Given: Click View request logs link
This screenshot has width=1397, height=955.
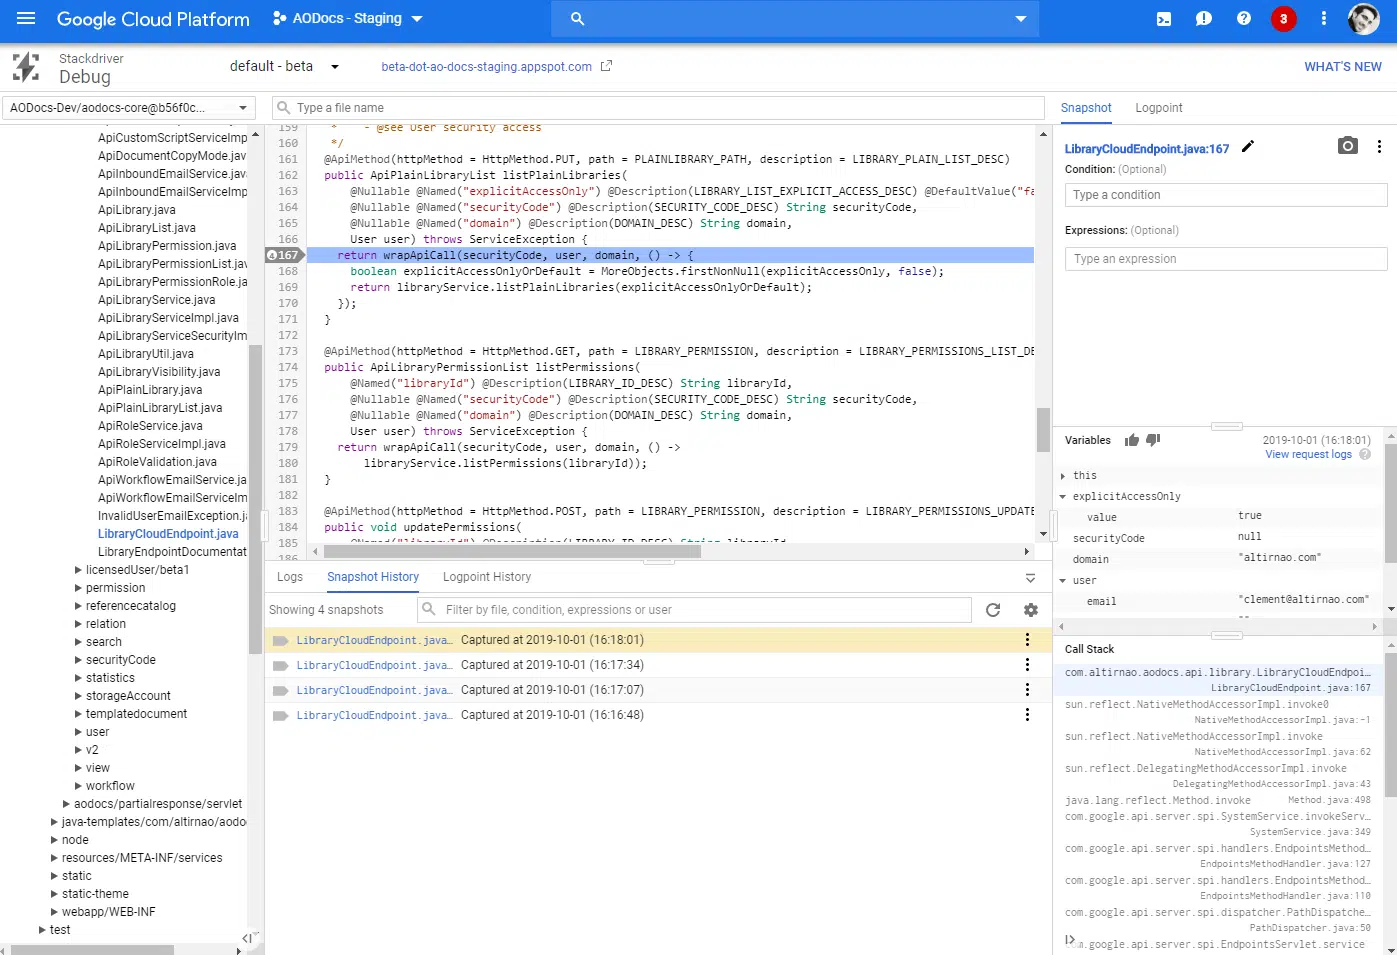Looking at the screenshot, I should 1308,454.
